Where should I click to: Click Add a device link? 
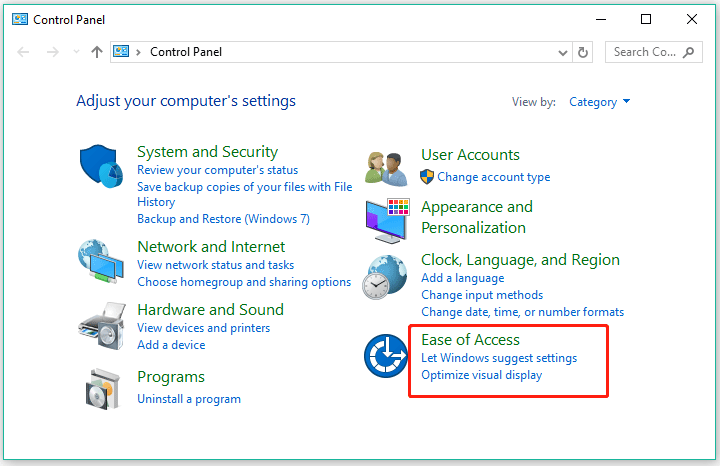coord(171,345)
